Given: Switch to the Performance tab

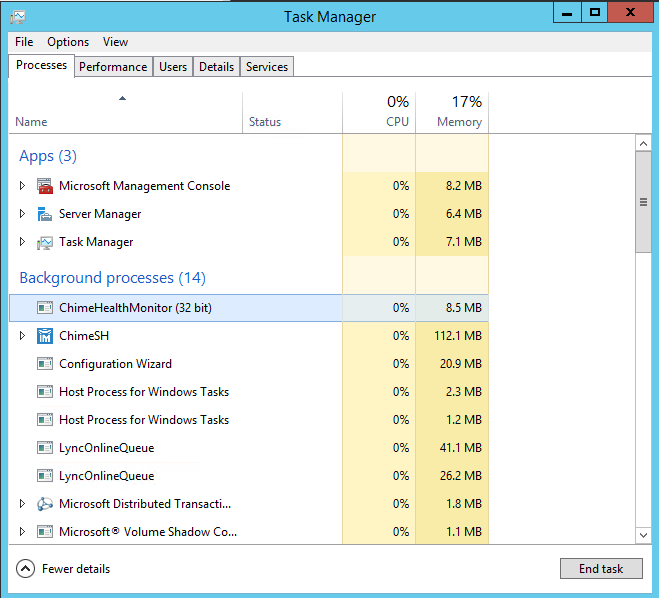Looking at the screenshot, I should [x=113, y=67].
